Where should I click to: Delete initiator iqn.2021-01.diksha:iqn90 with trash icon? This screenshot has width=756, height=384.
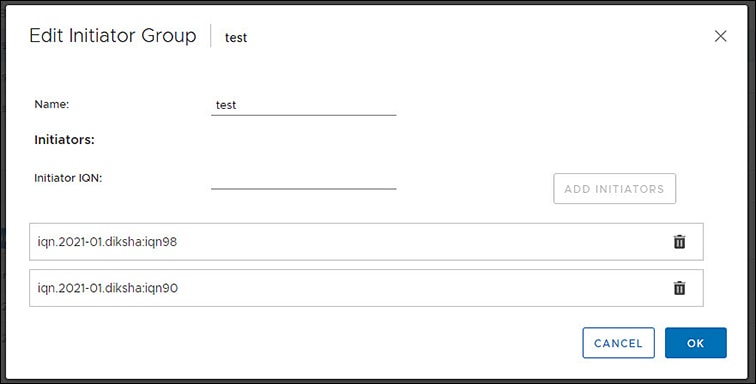pyautogui.click(x=679, y=288)
